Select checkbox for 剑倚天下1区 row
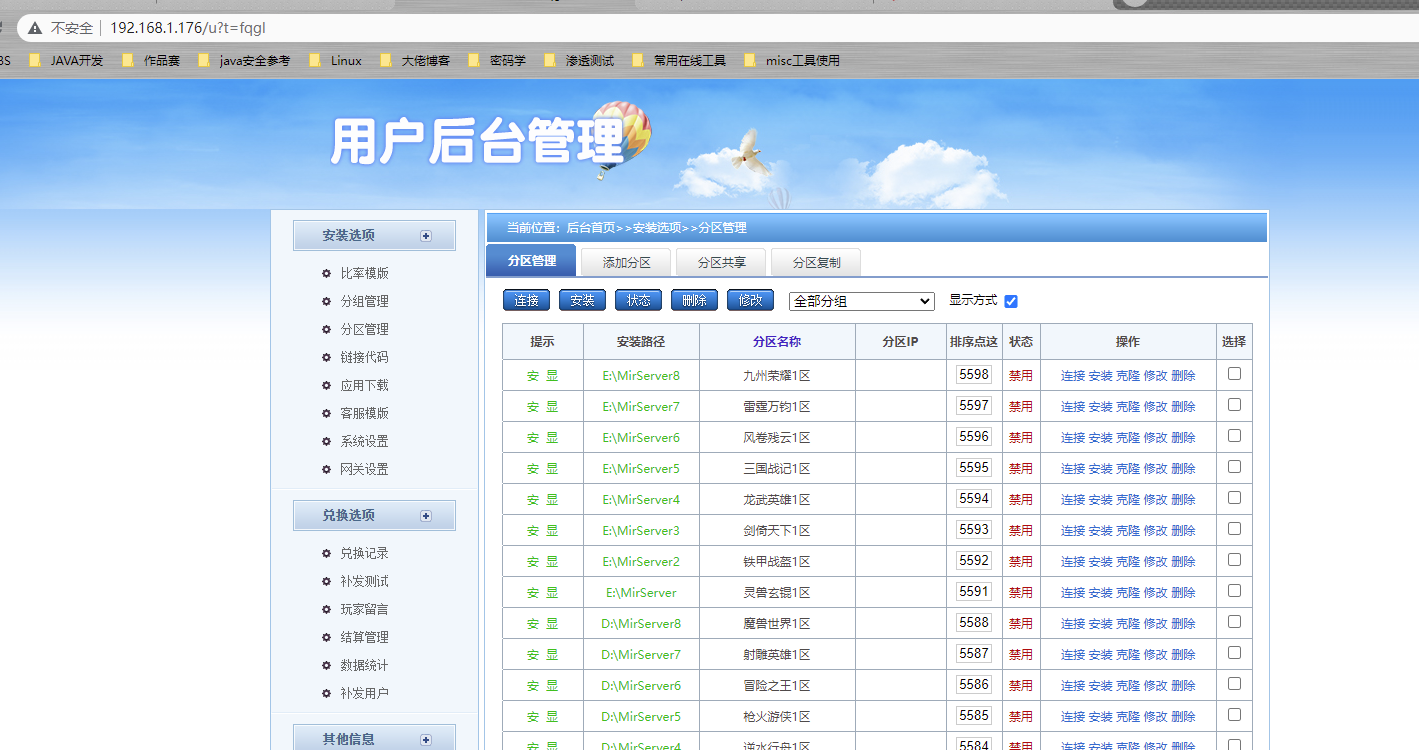The height and width of the screenshot is (750, 1419). [1234, 528]
